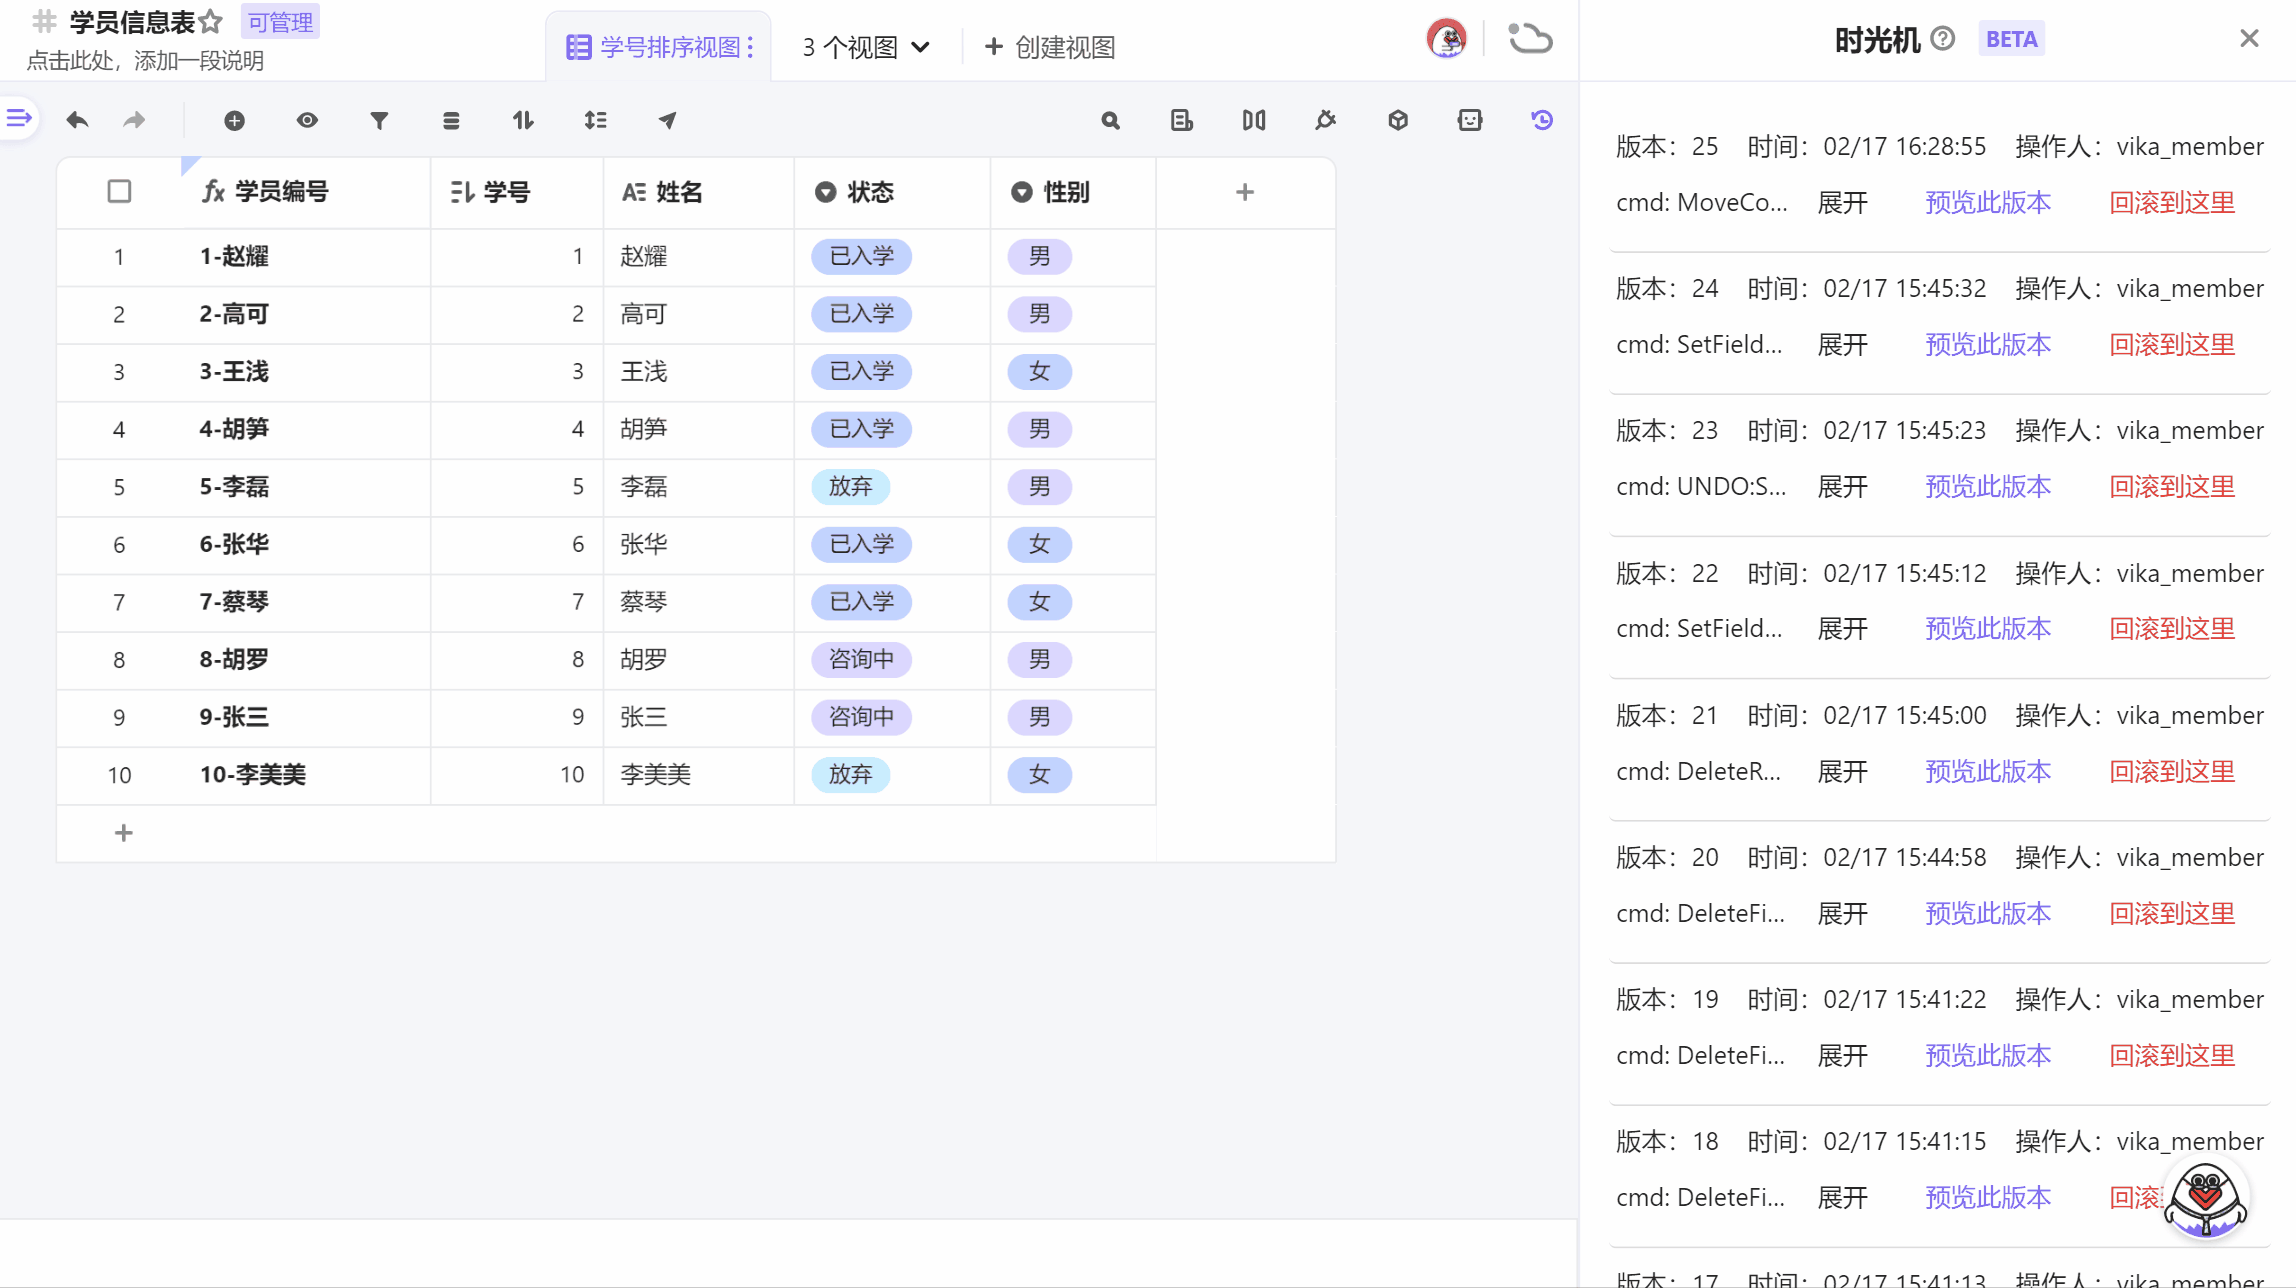Open the group records icon
Viewport: 2296px width, 1288px height.
tap(451, 120)
